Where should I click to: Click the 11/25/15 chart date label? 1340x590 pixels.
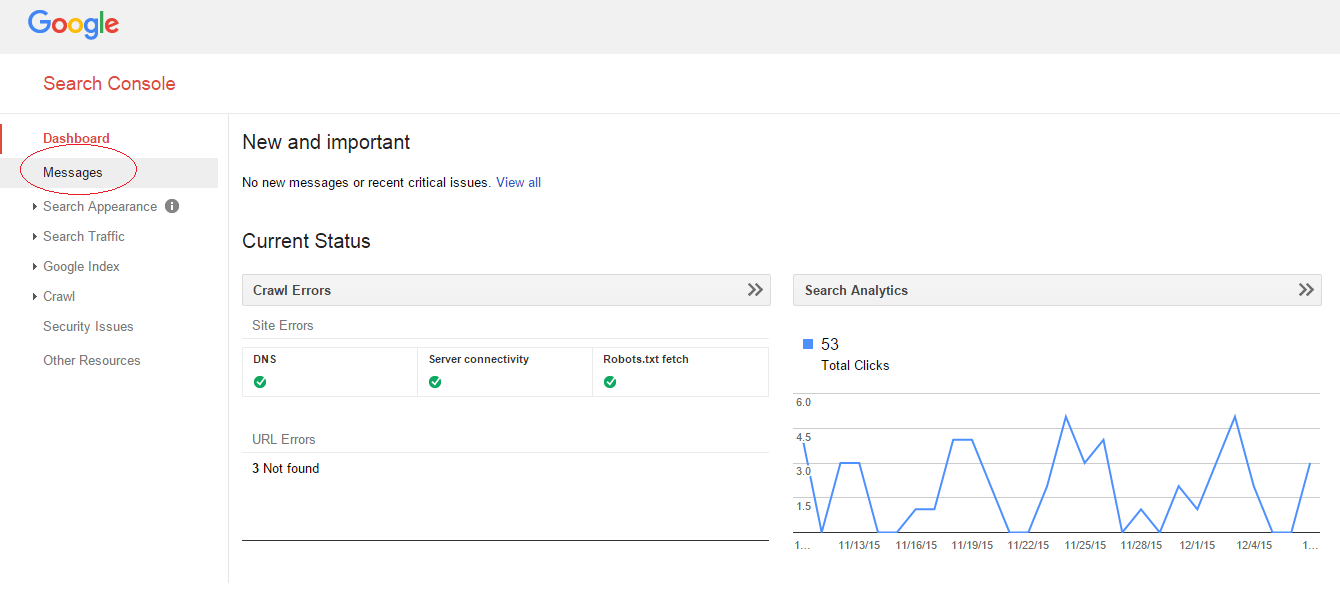tap(1085, 545)
